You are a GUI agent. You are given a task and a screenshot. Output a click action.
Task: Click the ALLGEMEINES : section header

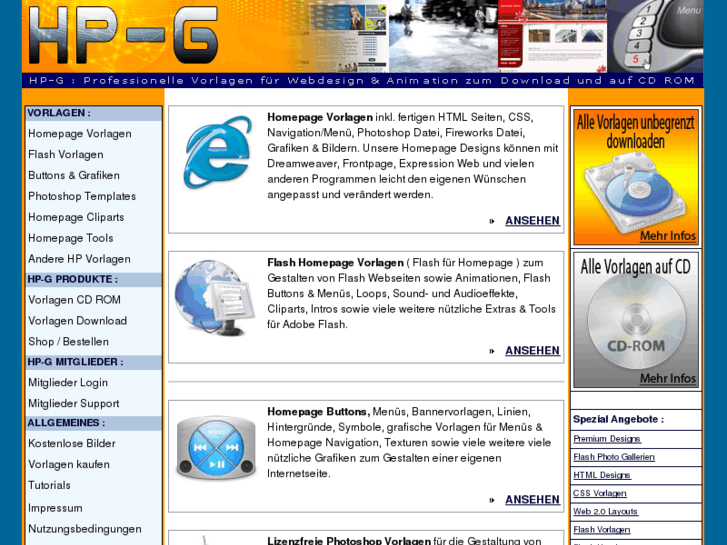(93, 423)
